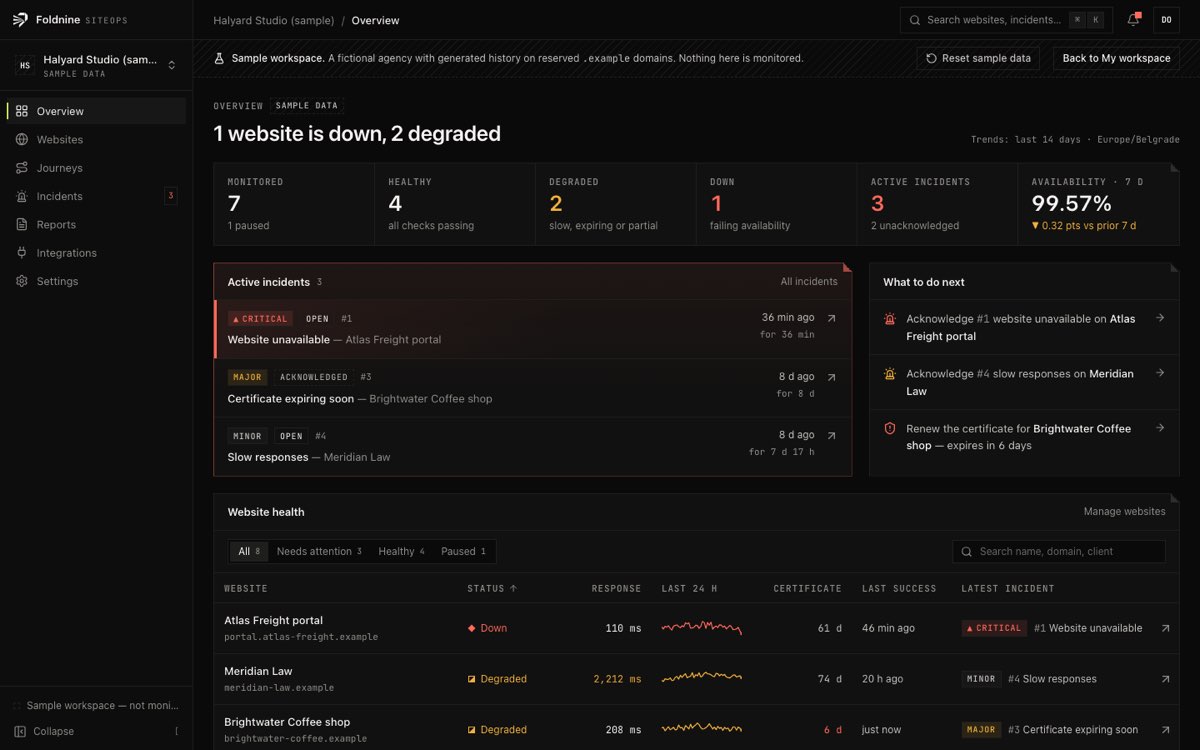Click the Integrations plug icon
Screen dimensions: 1200x750
(x=22, y=253)
